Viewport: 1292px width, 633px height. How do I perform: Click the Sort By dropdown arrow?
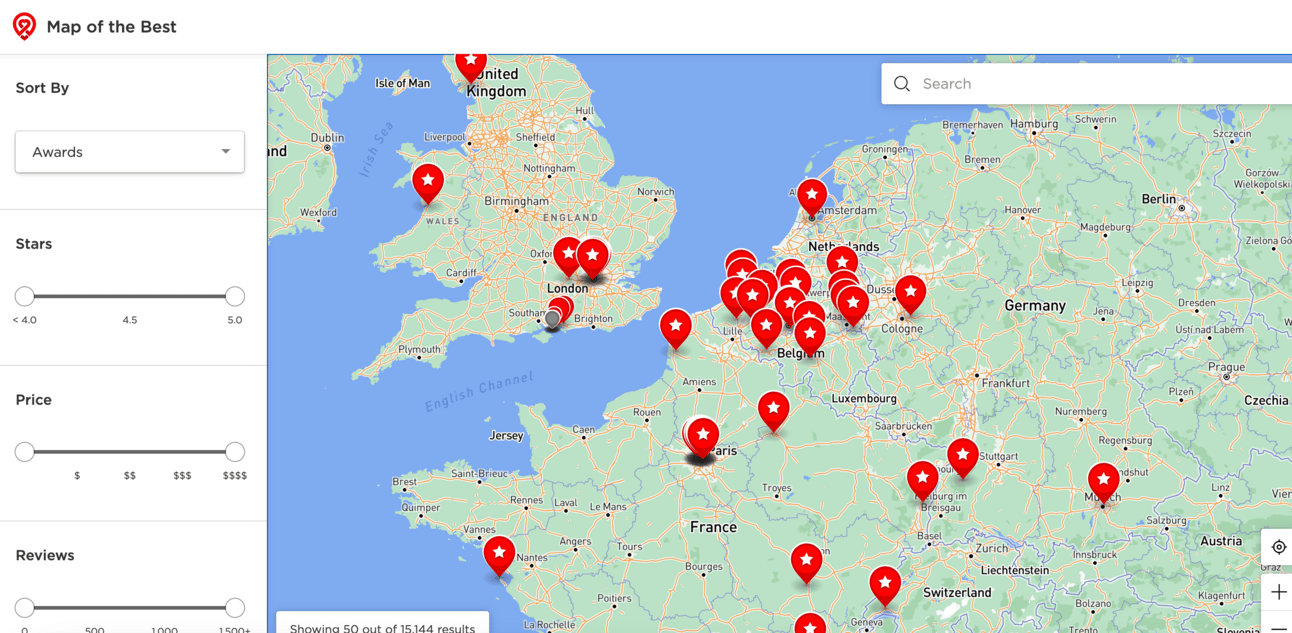click(226, 152)
